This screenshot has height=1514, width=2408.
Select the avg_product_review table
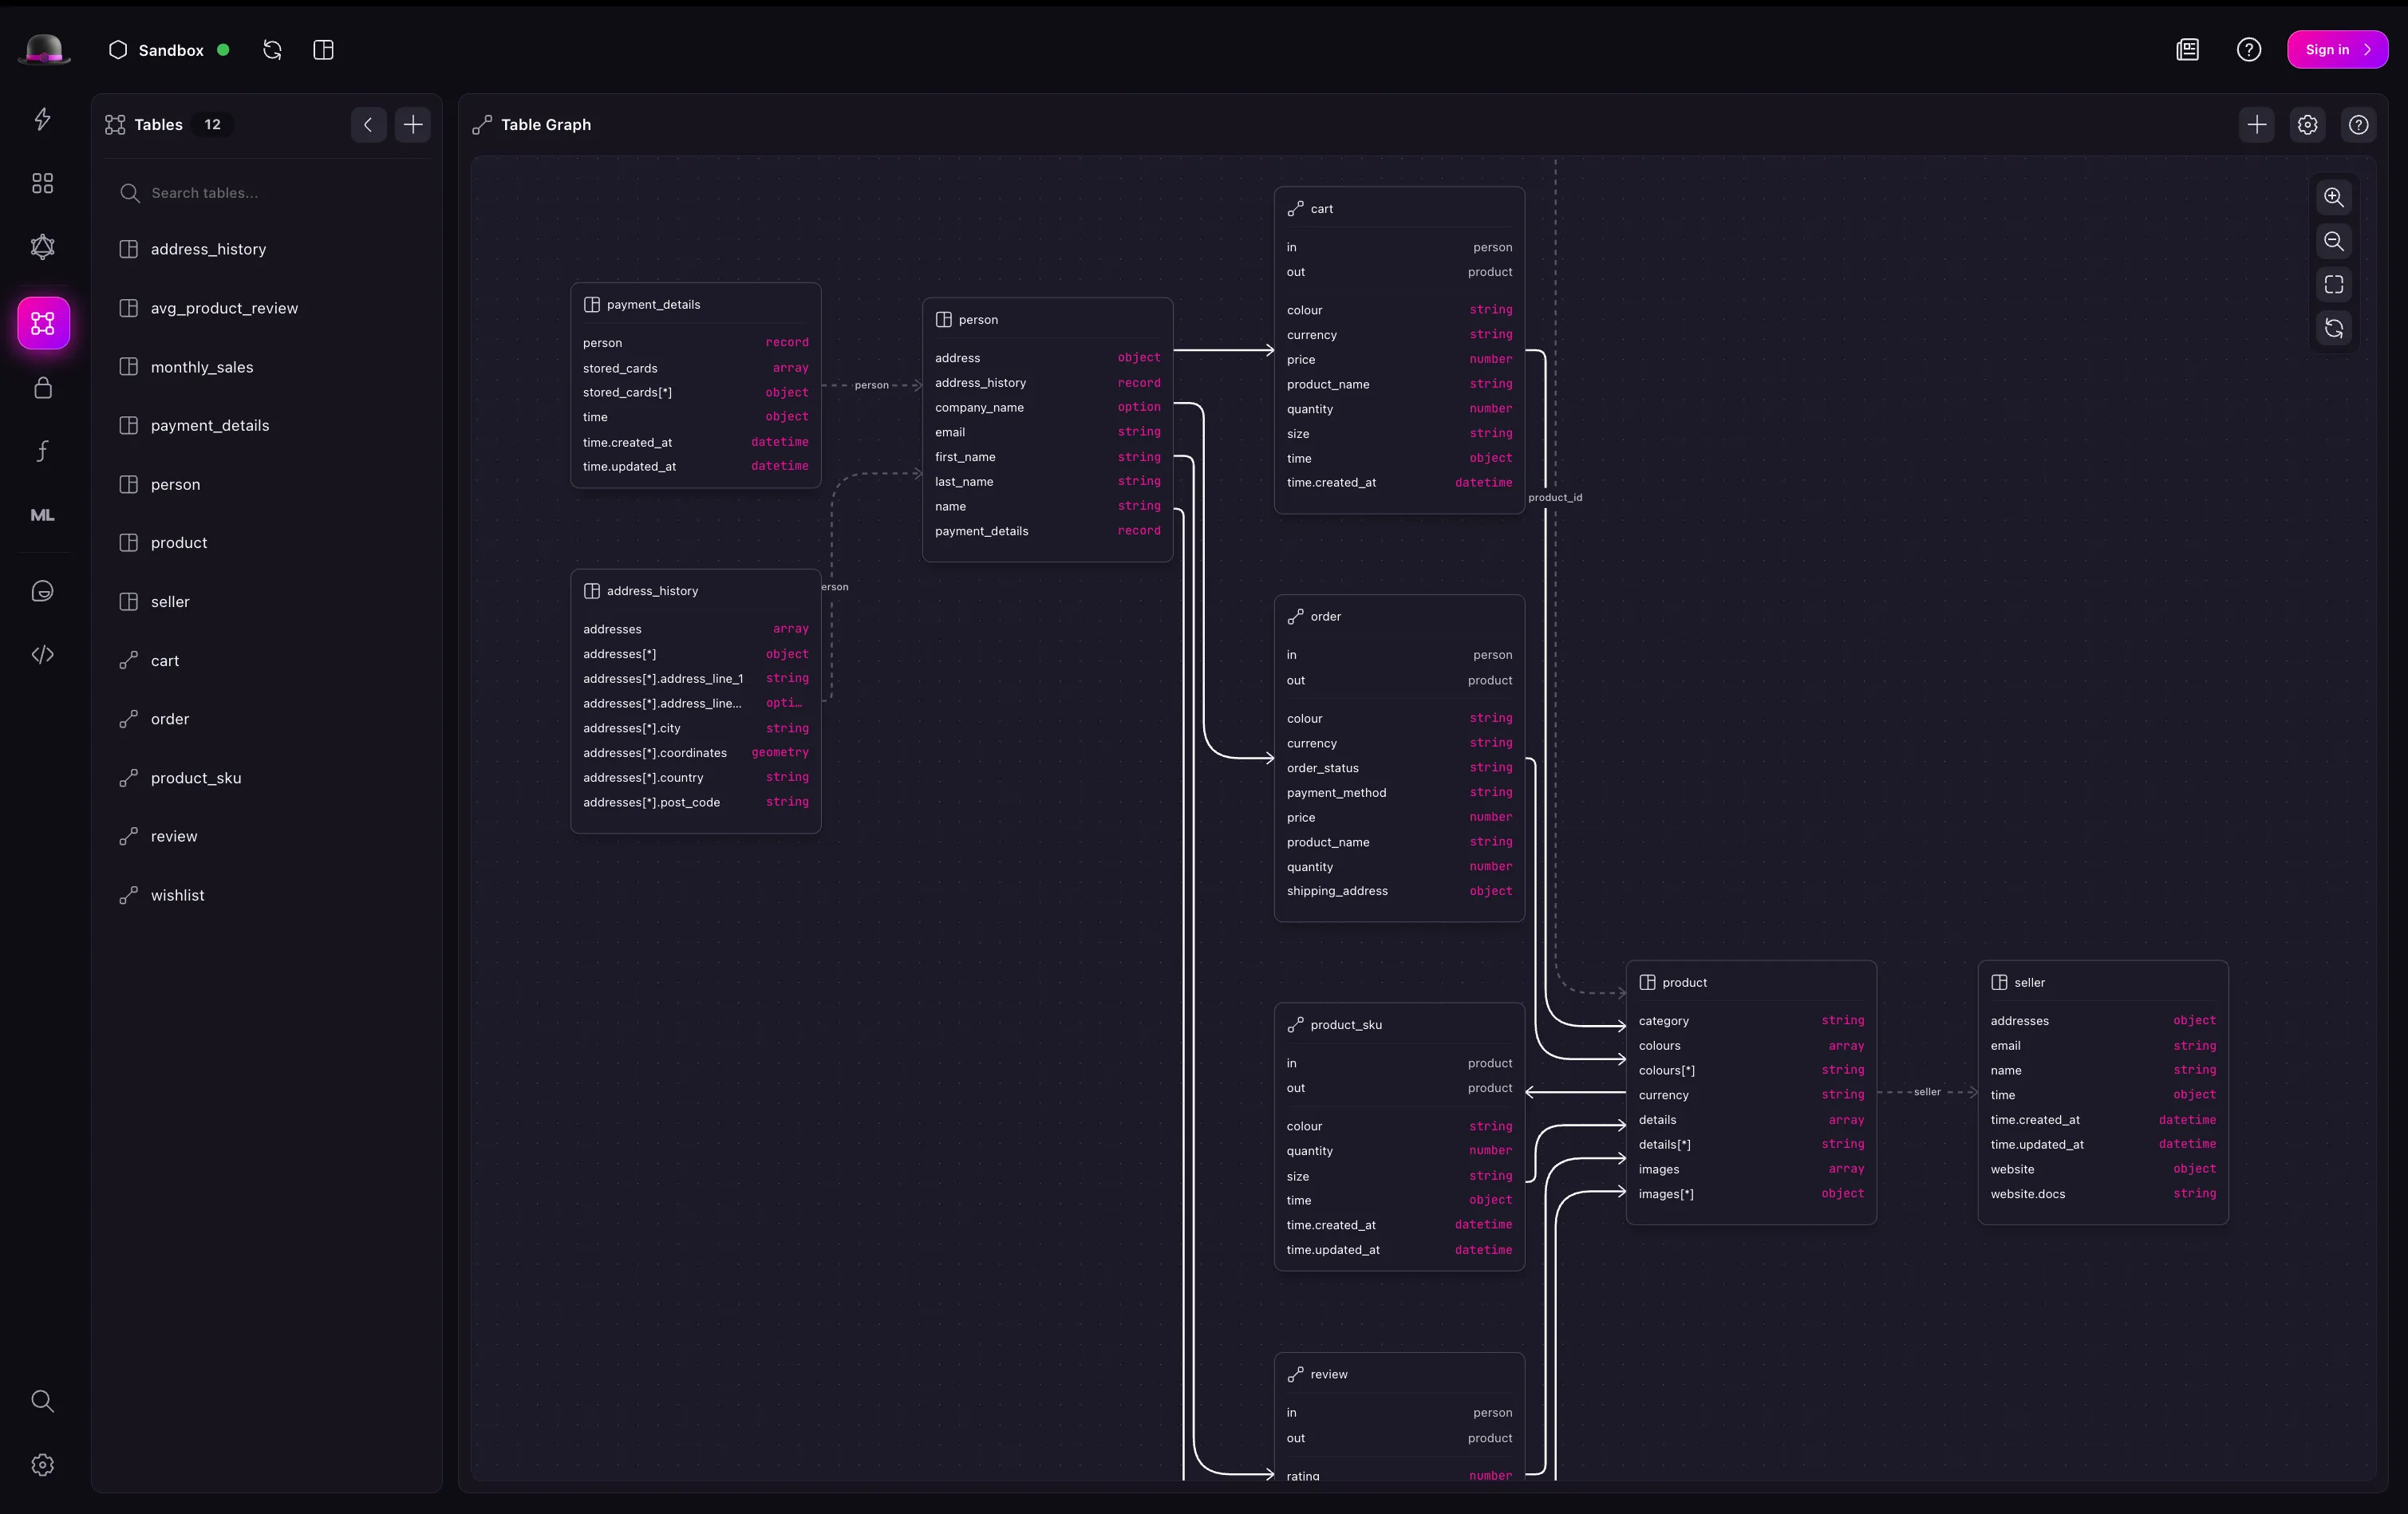point(224,308)
